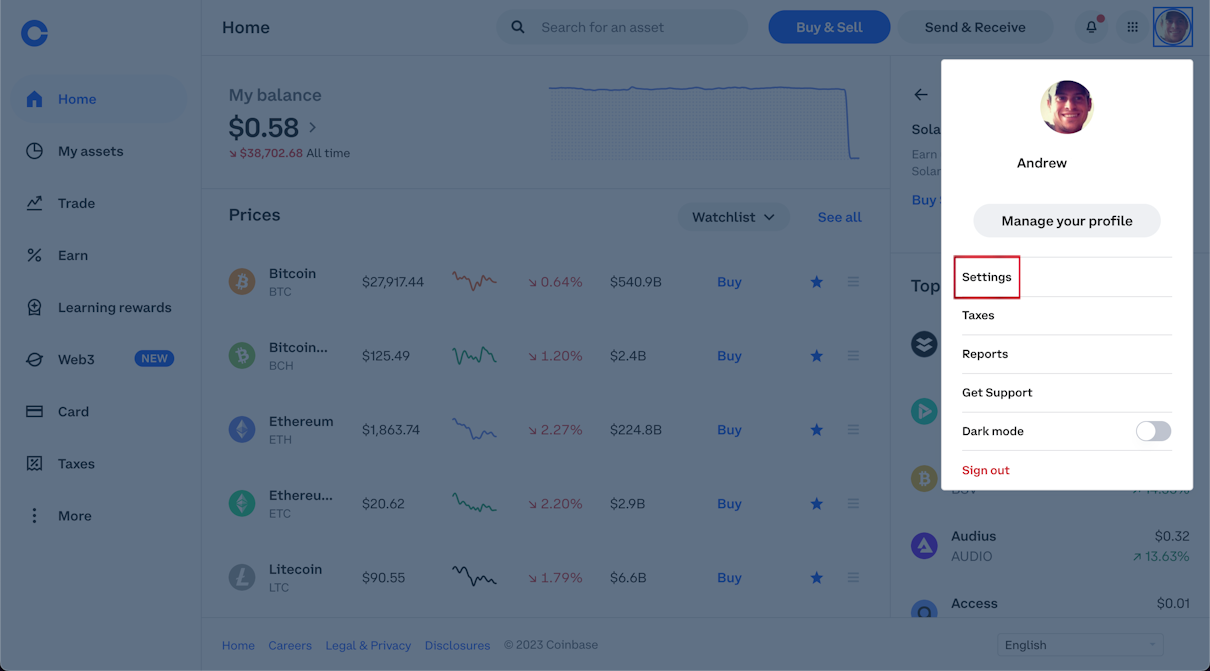
Task: Click the large Andrew profile photo
Action: [x=1066, y=107]
